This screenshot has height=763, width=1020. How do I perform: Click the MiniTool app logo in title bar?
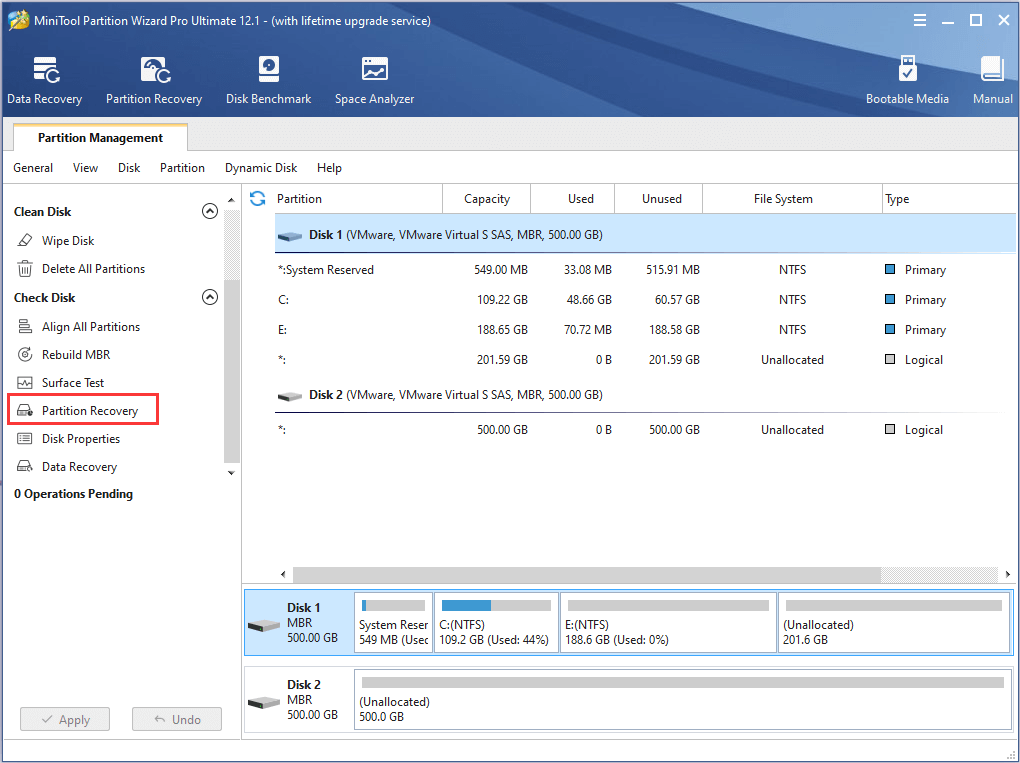click(18, 20)
